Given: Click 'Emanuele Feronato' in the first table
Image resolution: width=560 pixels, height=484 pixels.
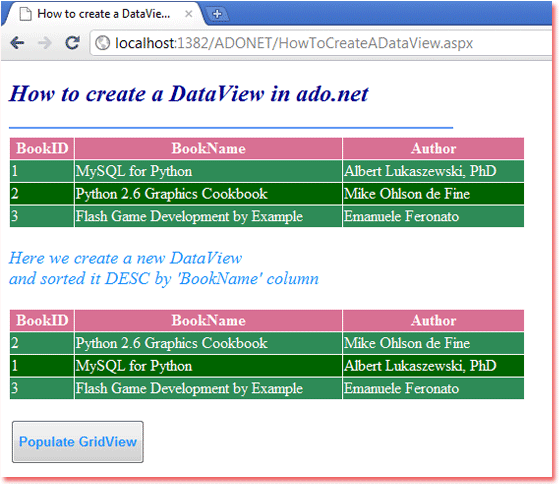Looking at the screenshot, I should (x=401, y=216).
